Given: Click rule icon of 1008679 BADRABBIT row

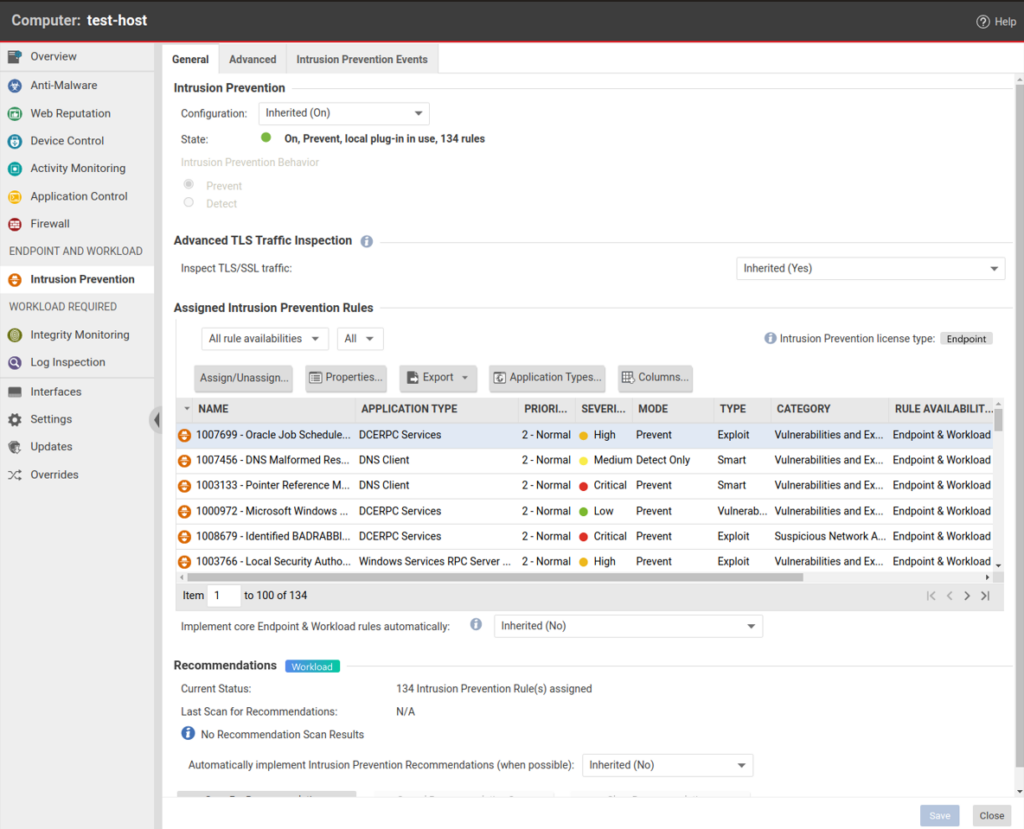Looking at the screenshot, I should point(185,537).
